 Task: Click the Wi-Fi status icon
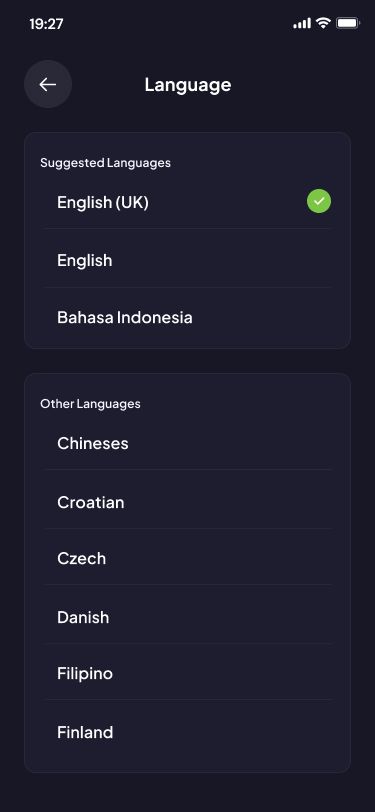pyautogui.click(x=323, y=23)
